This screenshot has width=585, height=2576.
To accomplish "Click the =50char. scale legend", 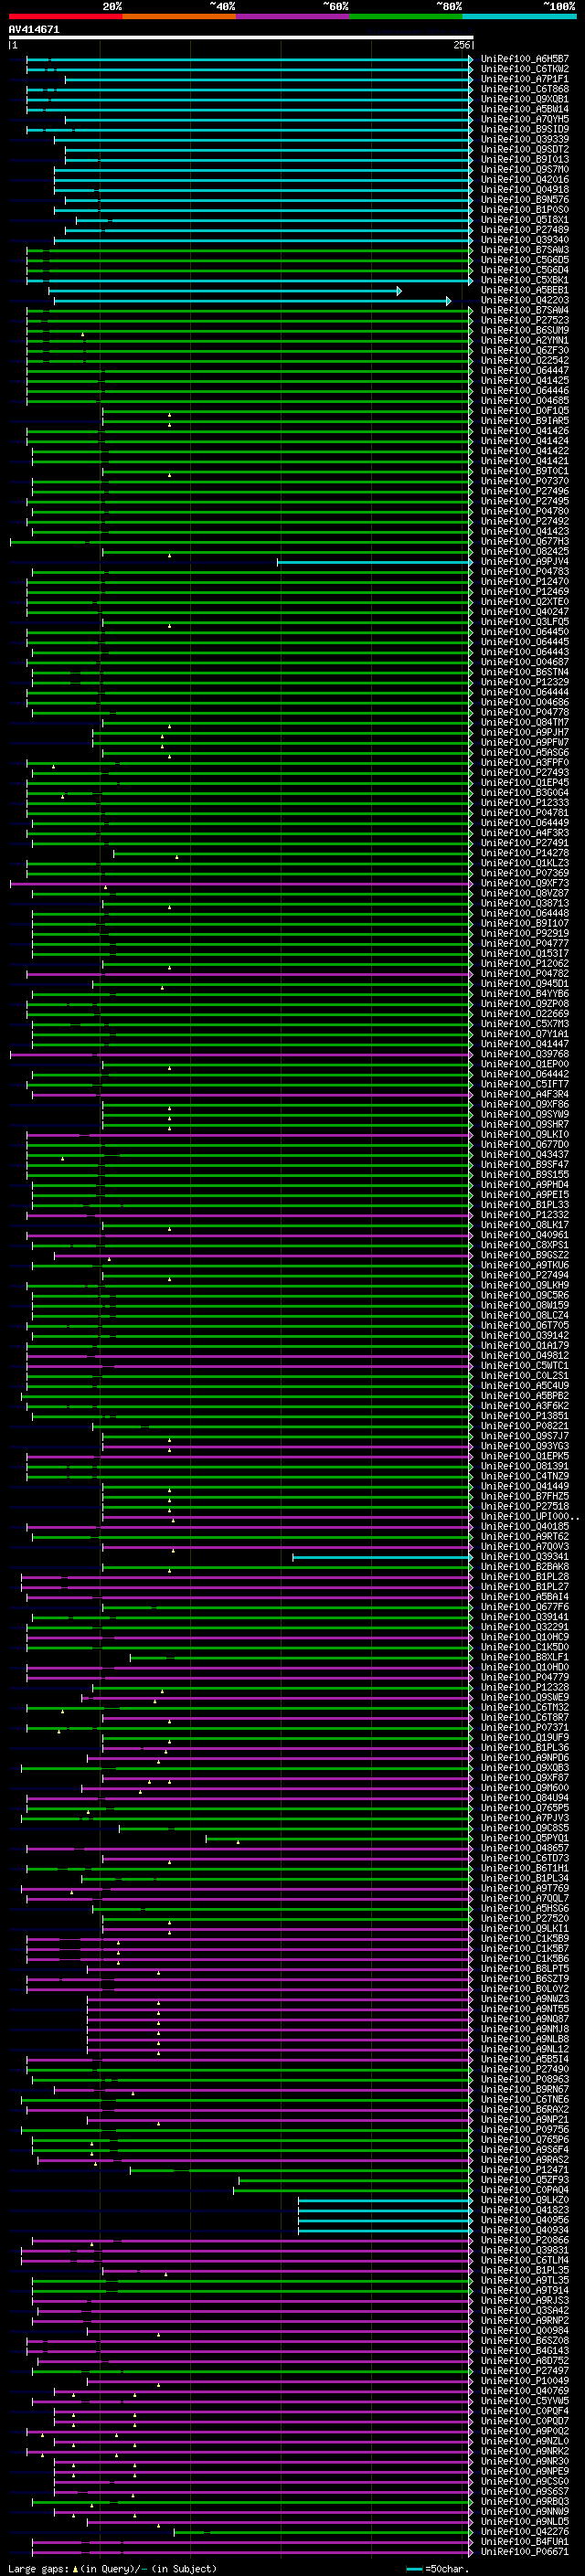I will [x=439, y=2568].
